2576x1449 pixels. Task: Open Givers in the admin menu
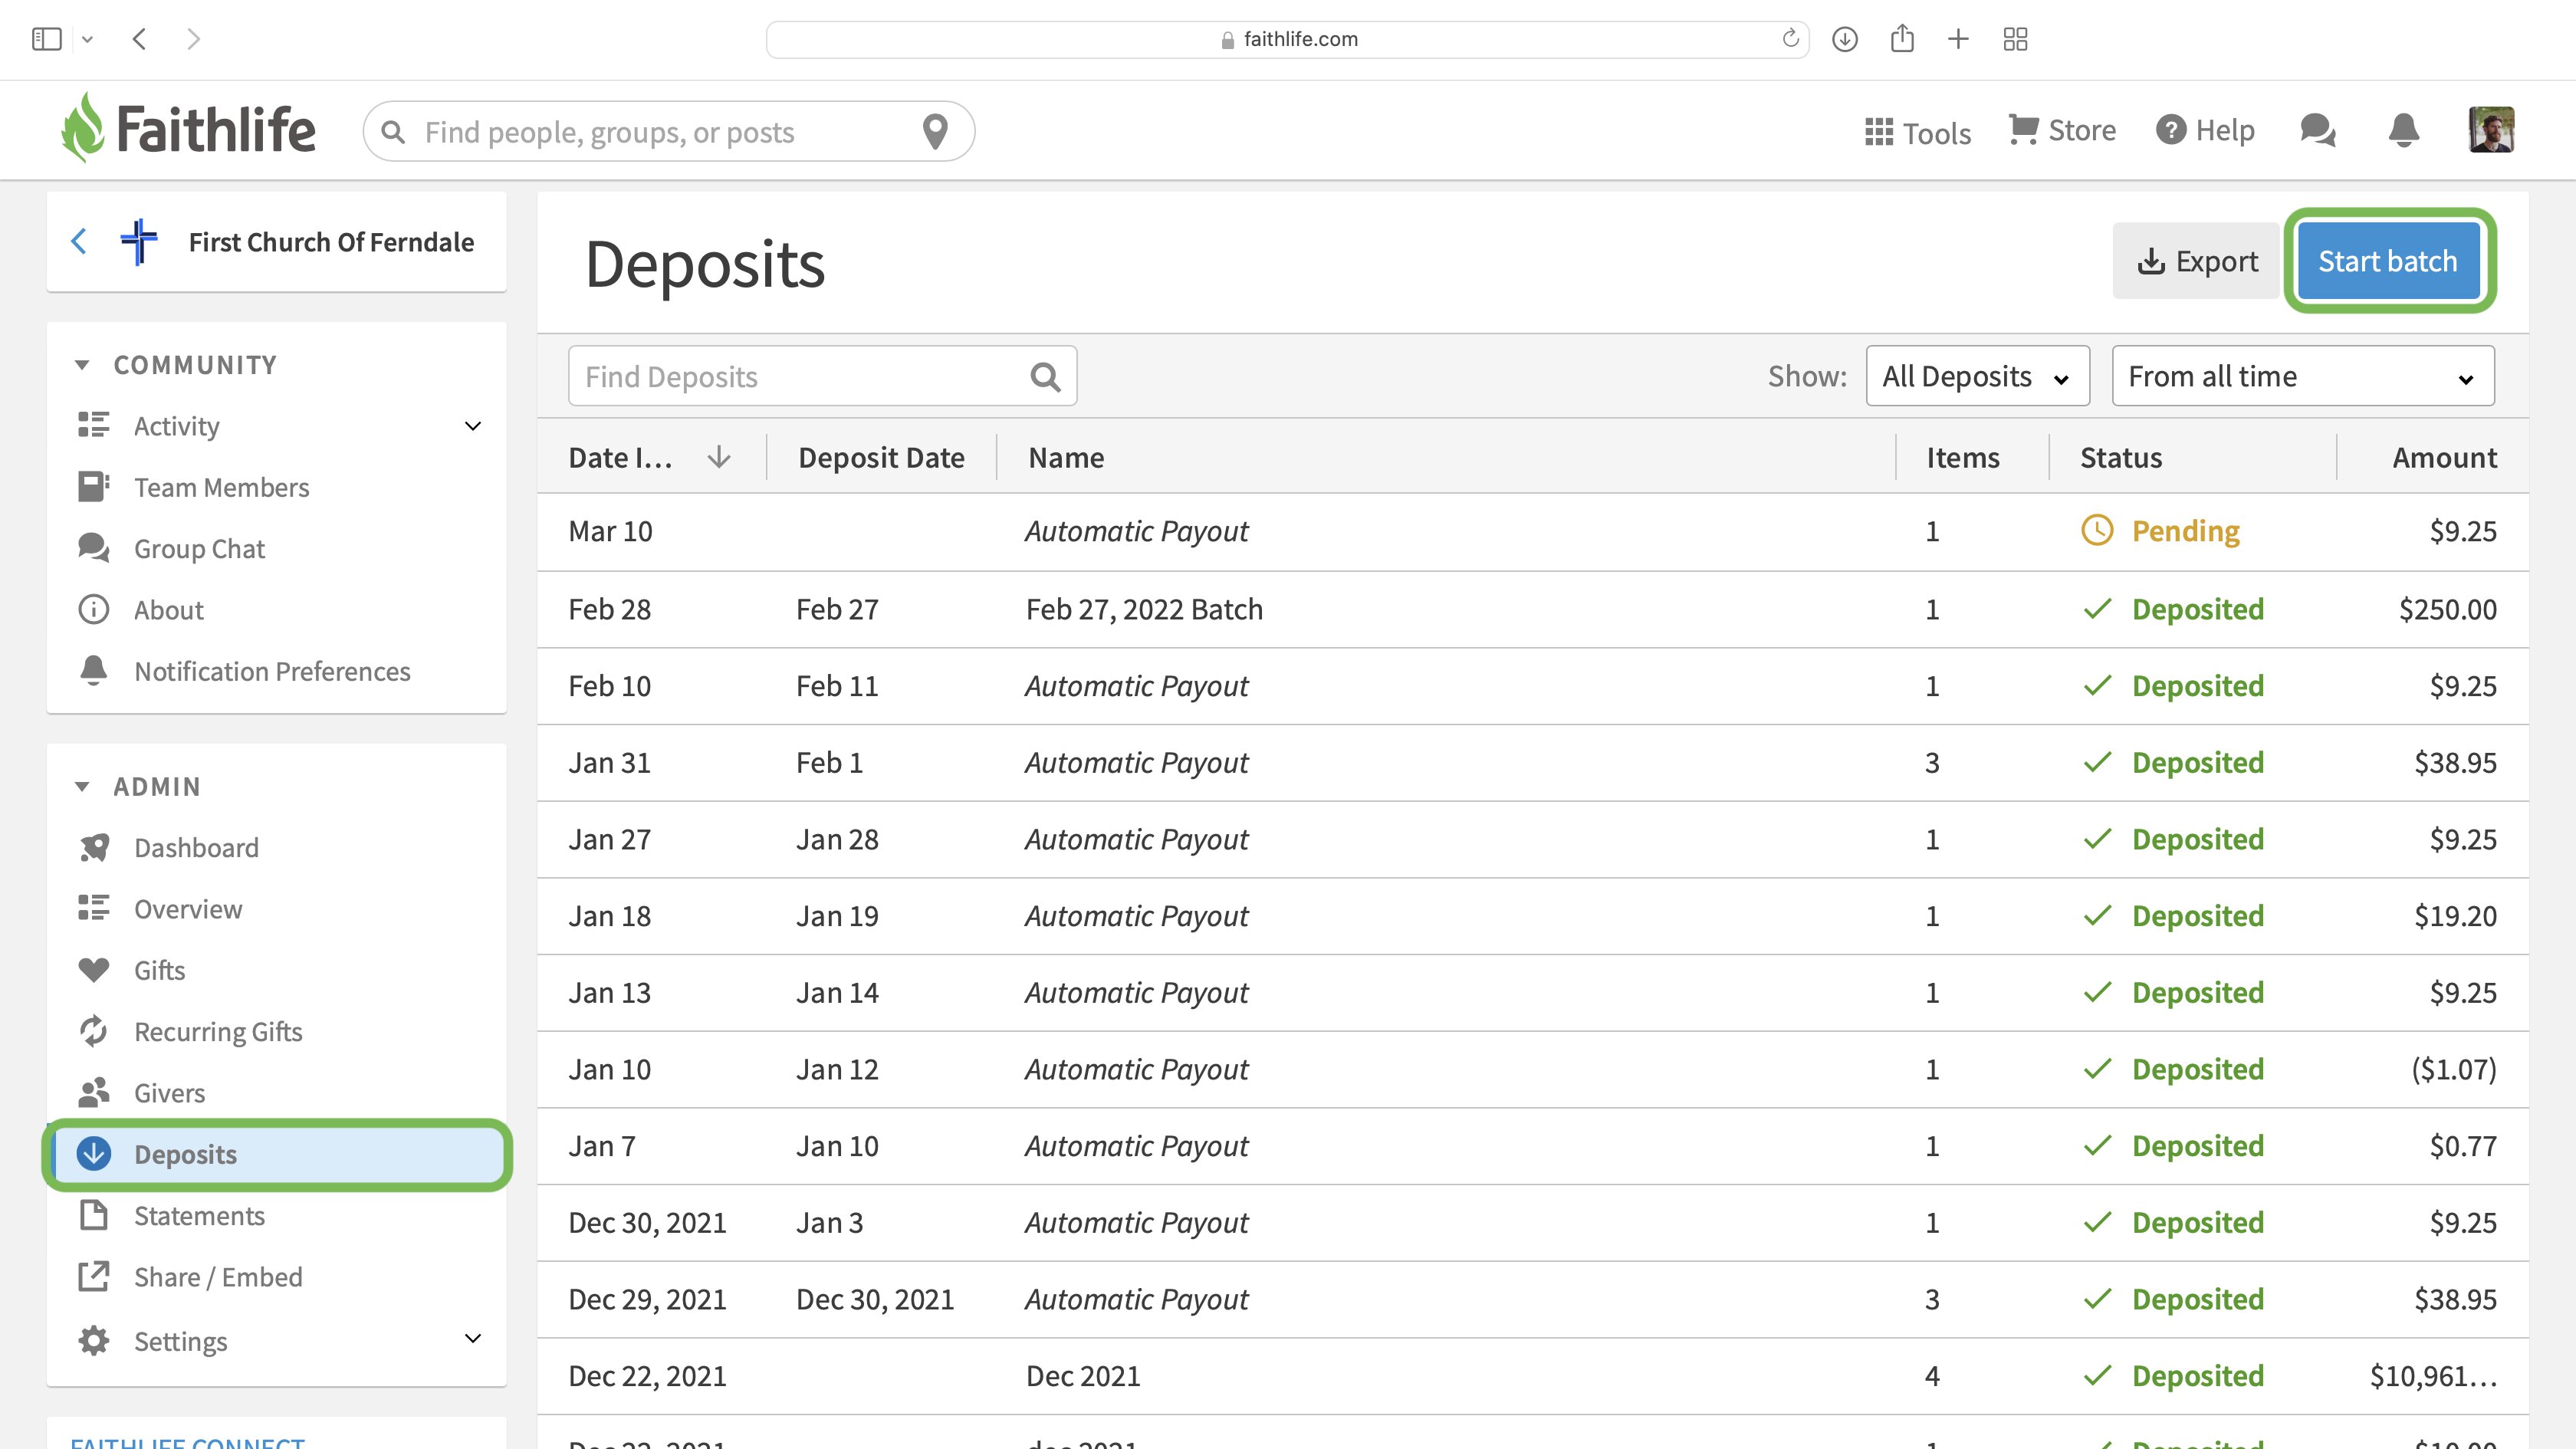point(170,1093)
